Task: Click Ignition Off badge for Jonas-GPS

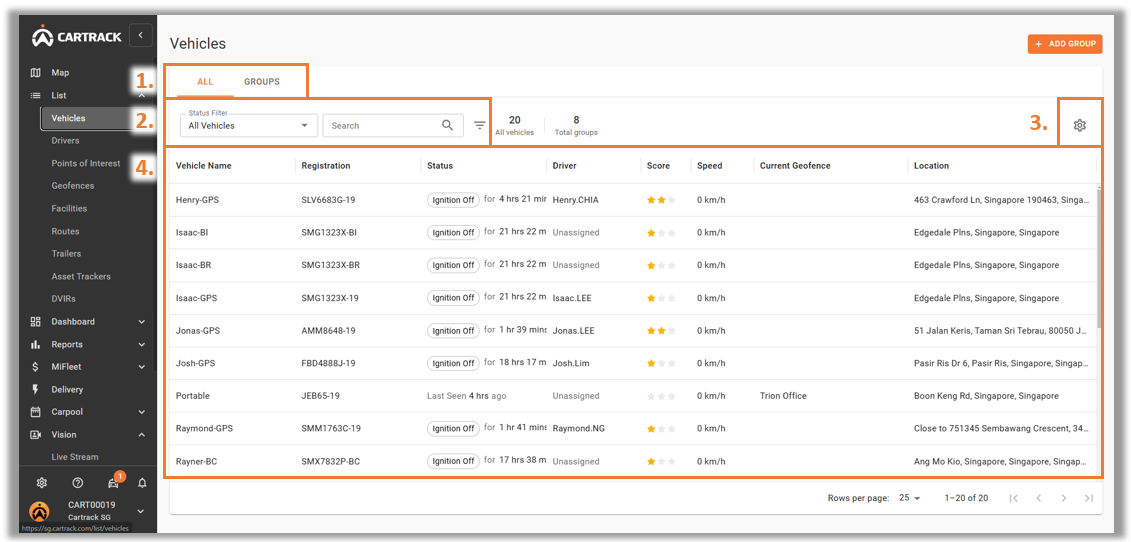Action: [453, 331]
